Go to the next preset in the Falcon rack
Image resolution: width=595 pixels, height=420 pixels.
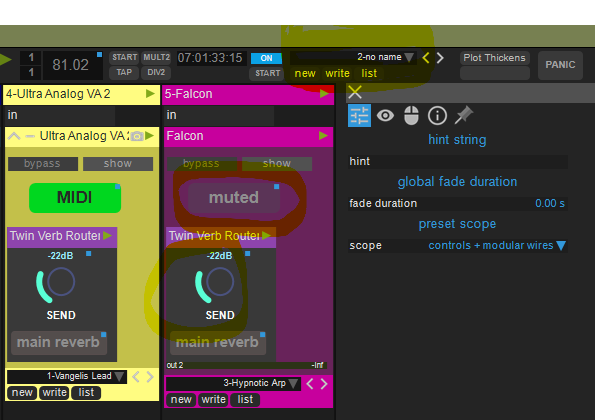click(x=324, y=384)
